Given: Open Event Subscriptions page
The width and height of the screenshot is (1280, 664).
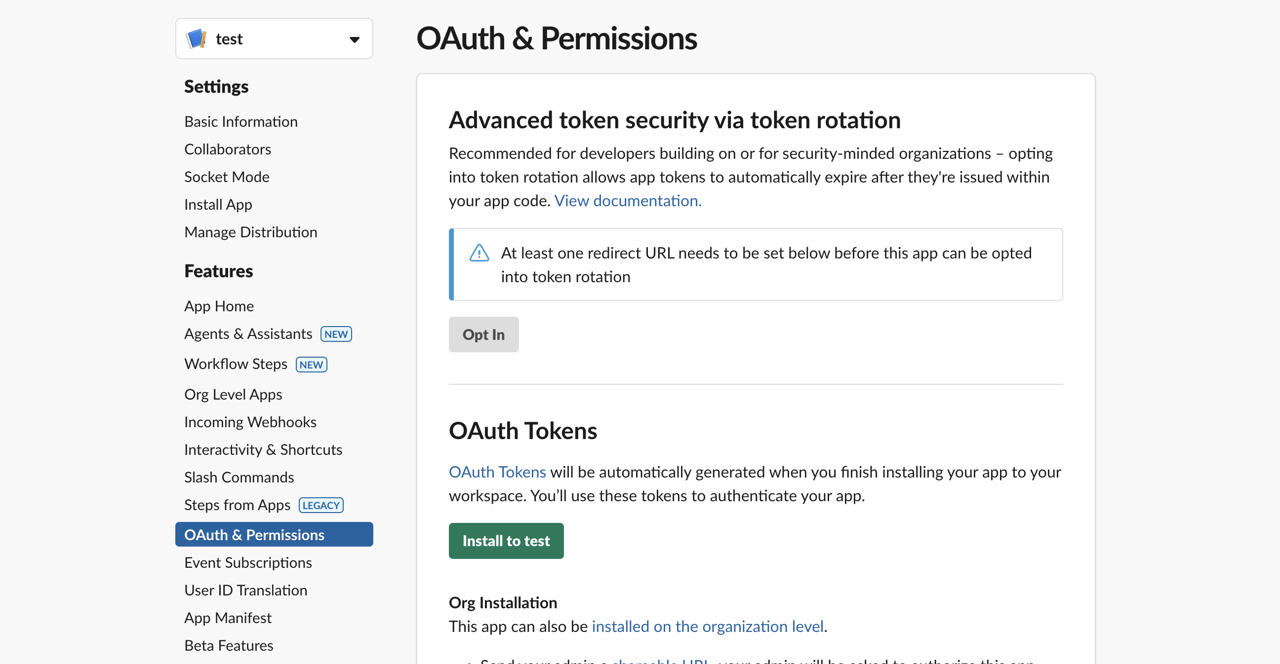Looking at the screenshot, I should coord(248,562).
